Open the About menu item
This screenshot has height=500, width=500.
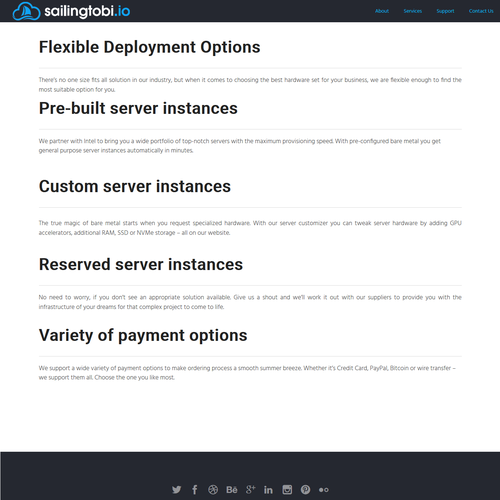tap(382, 11)
